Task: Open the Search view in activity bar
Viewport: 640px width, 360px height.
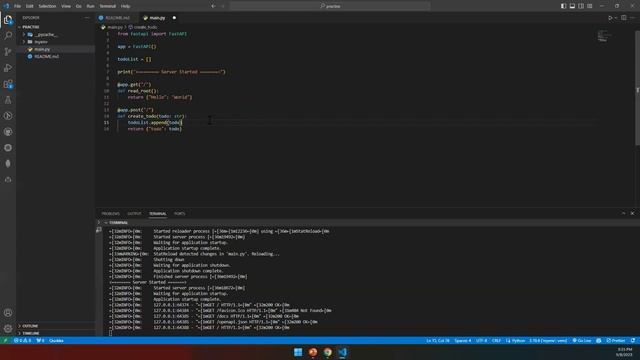Action: (x=8, y=36)
